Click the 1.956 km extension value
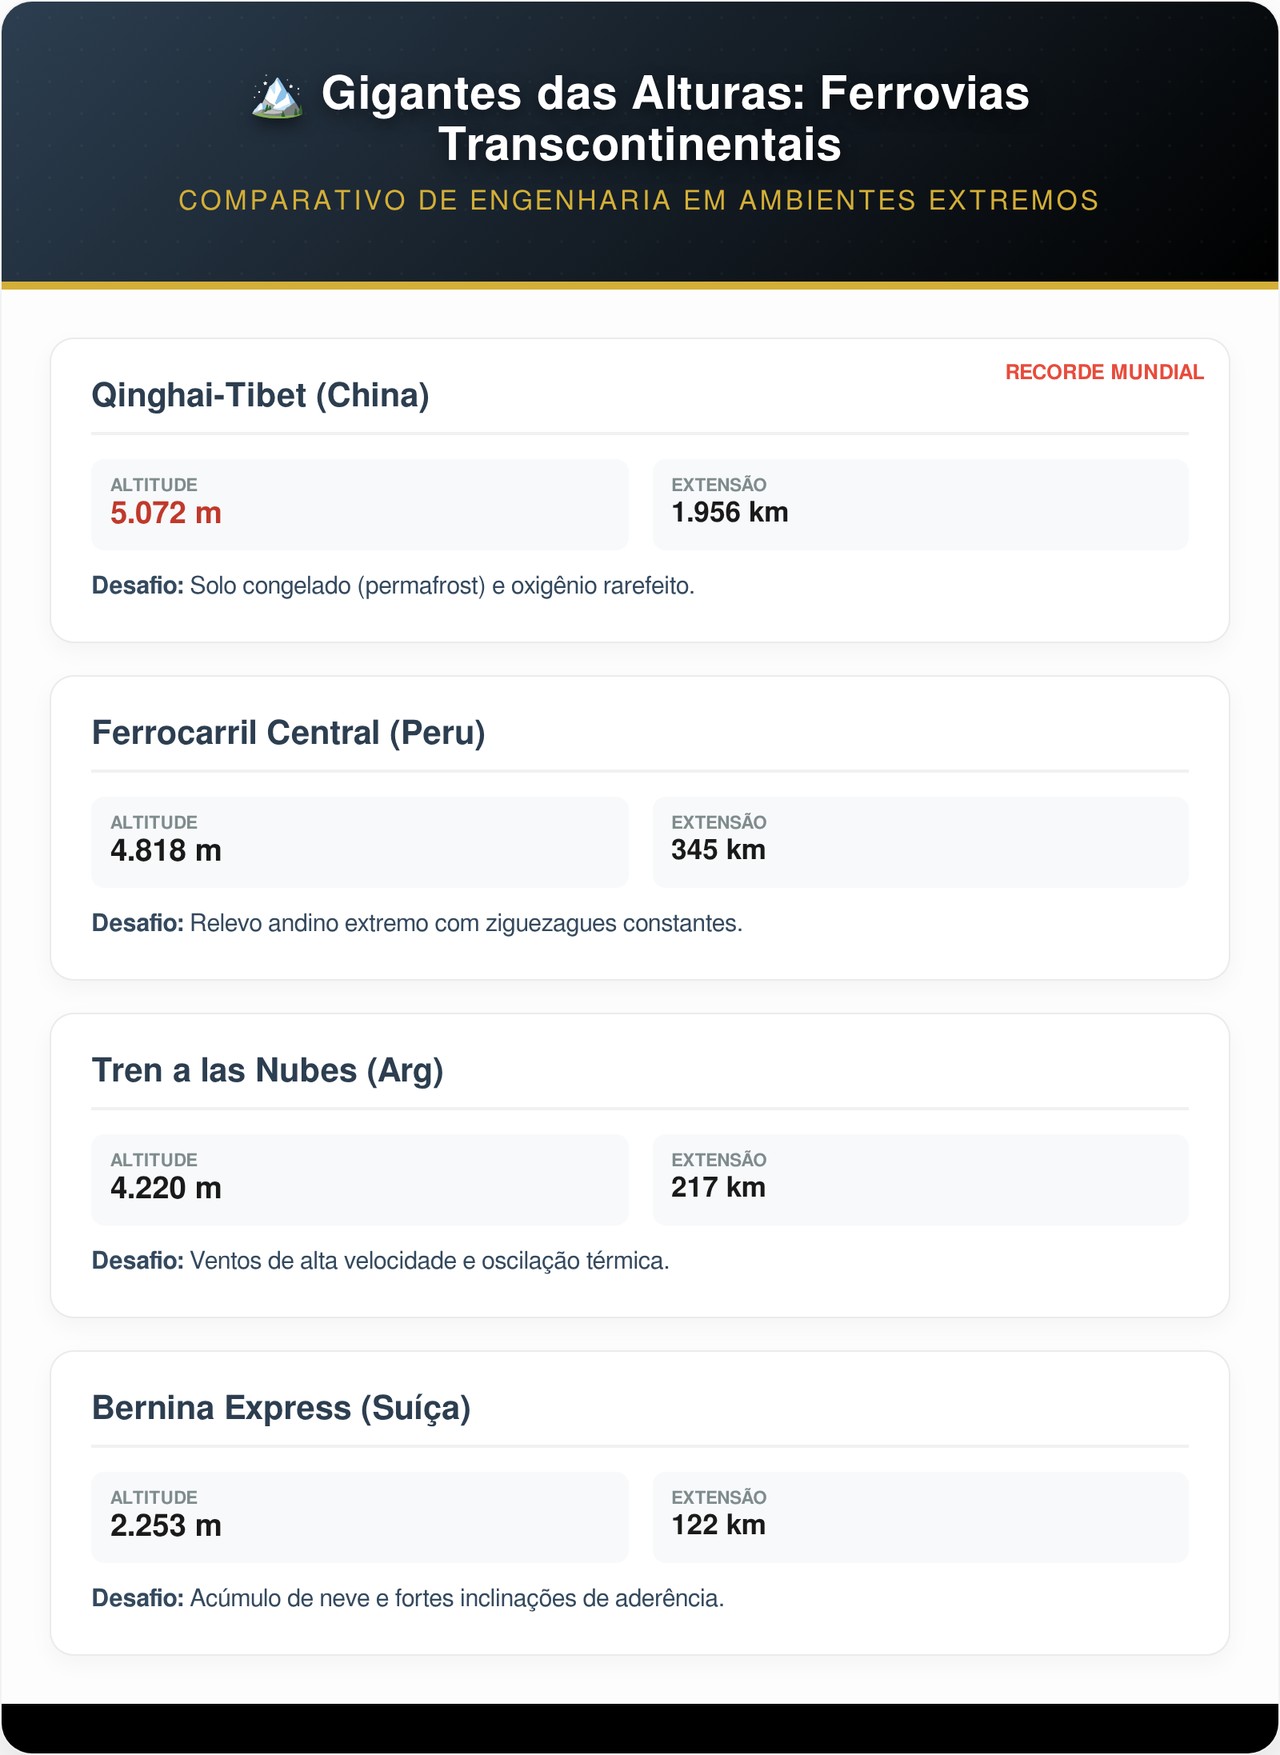1280x1755 pixels. [x=730, y=512]
